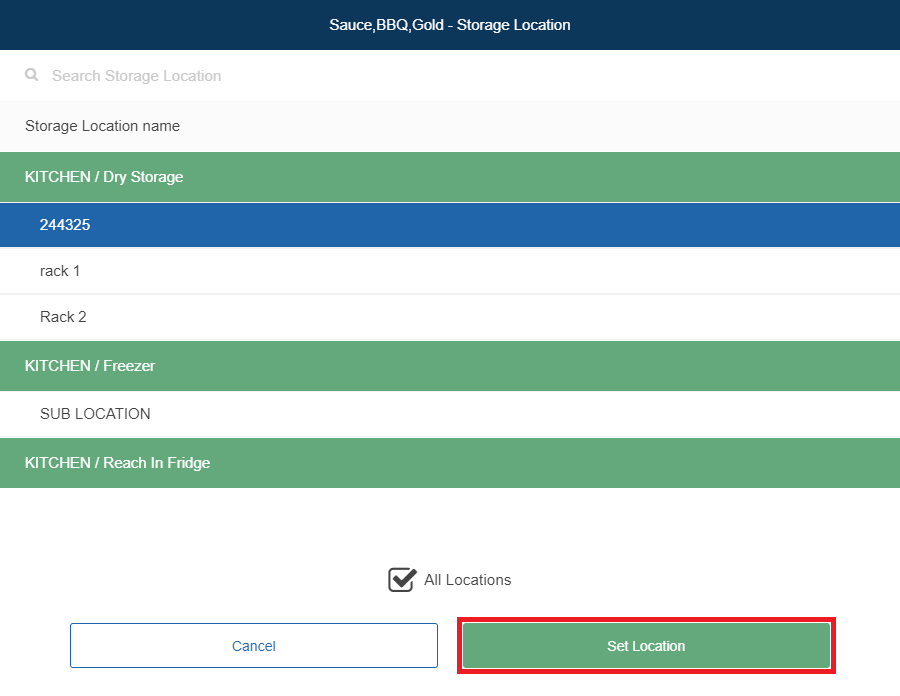Click the Storage Location name column header
The width and height of the screenshot is (900, 696).
point(102,126)
